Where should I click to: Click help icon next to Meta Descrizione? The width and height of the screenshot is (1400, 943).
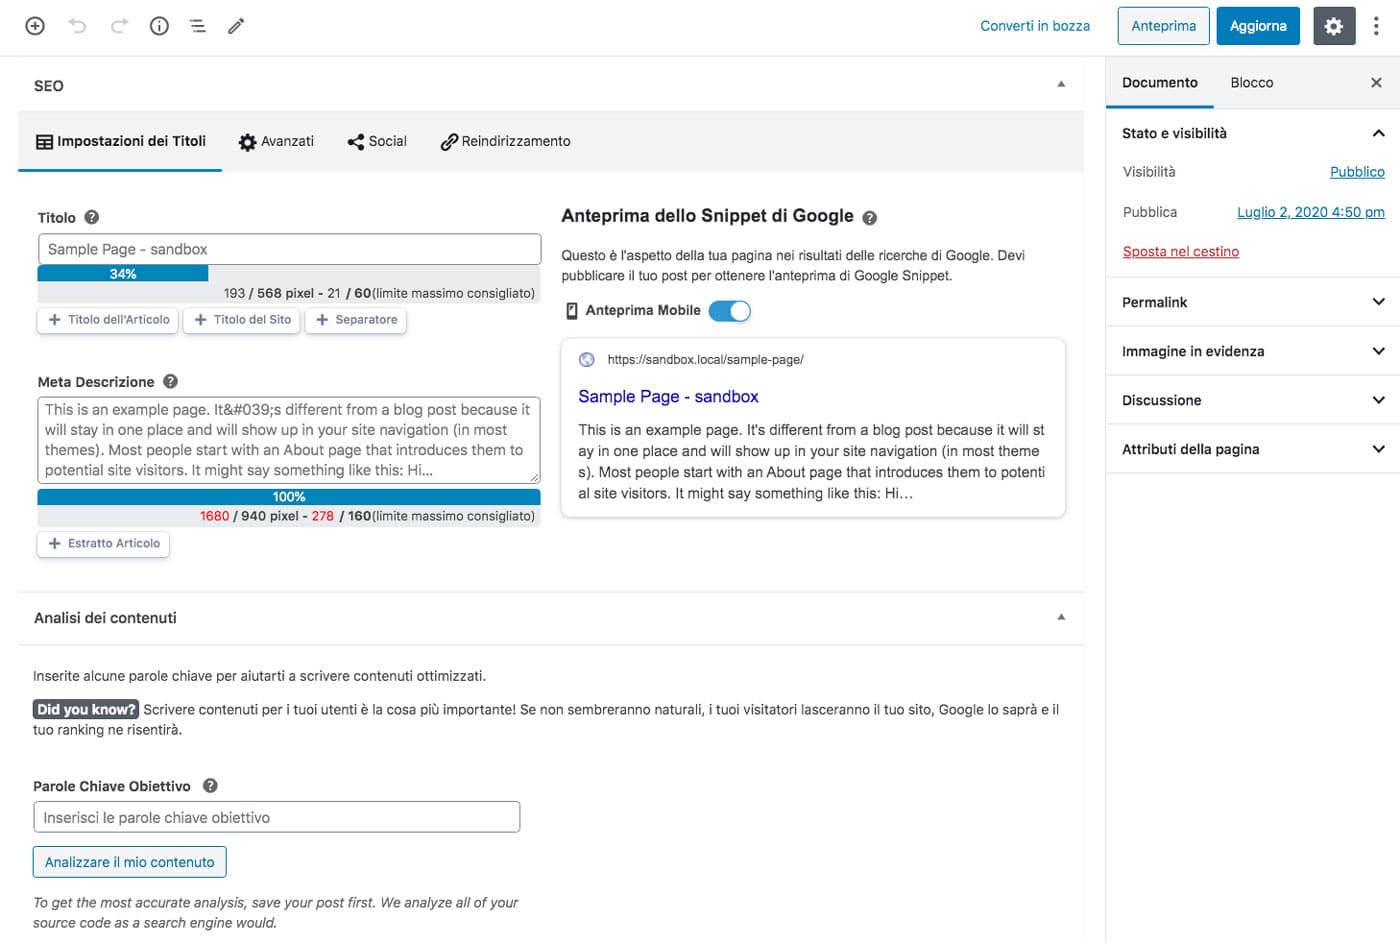point(170,381)
